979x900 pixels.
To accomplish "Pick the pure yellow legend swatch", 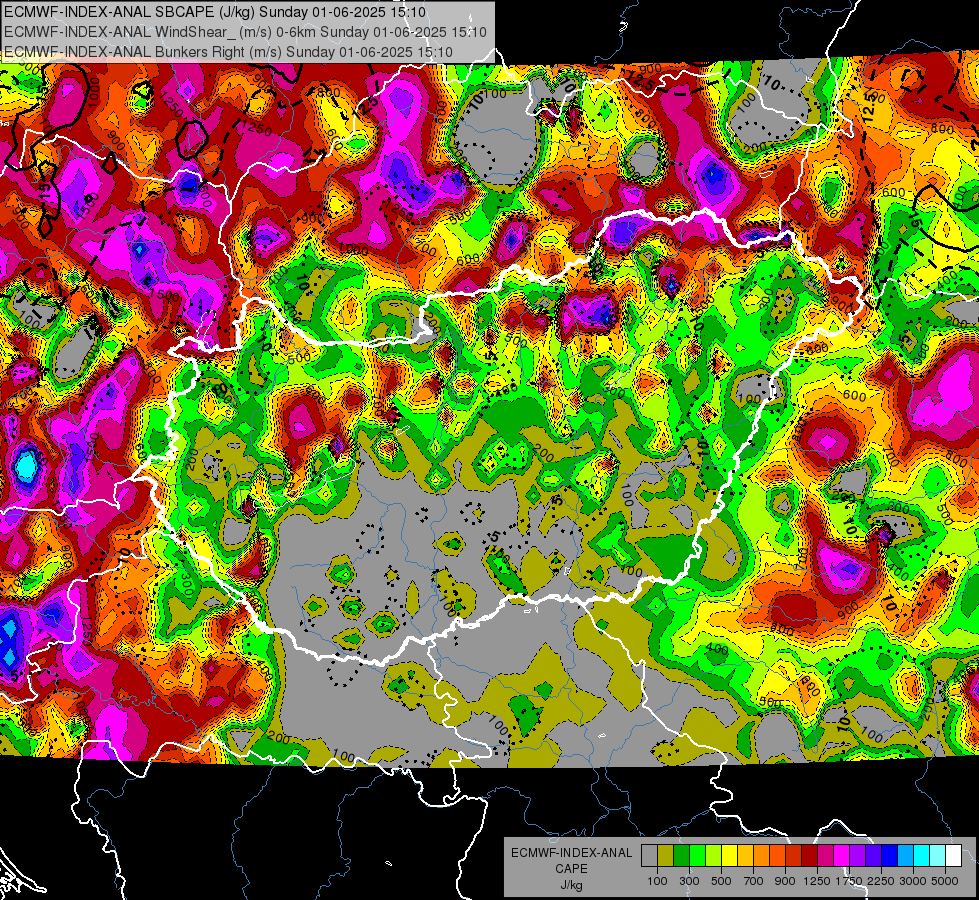I will (730, 855).
